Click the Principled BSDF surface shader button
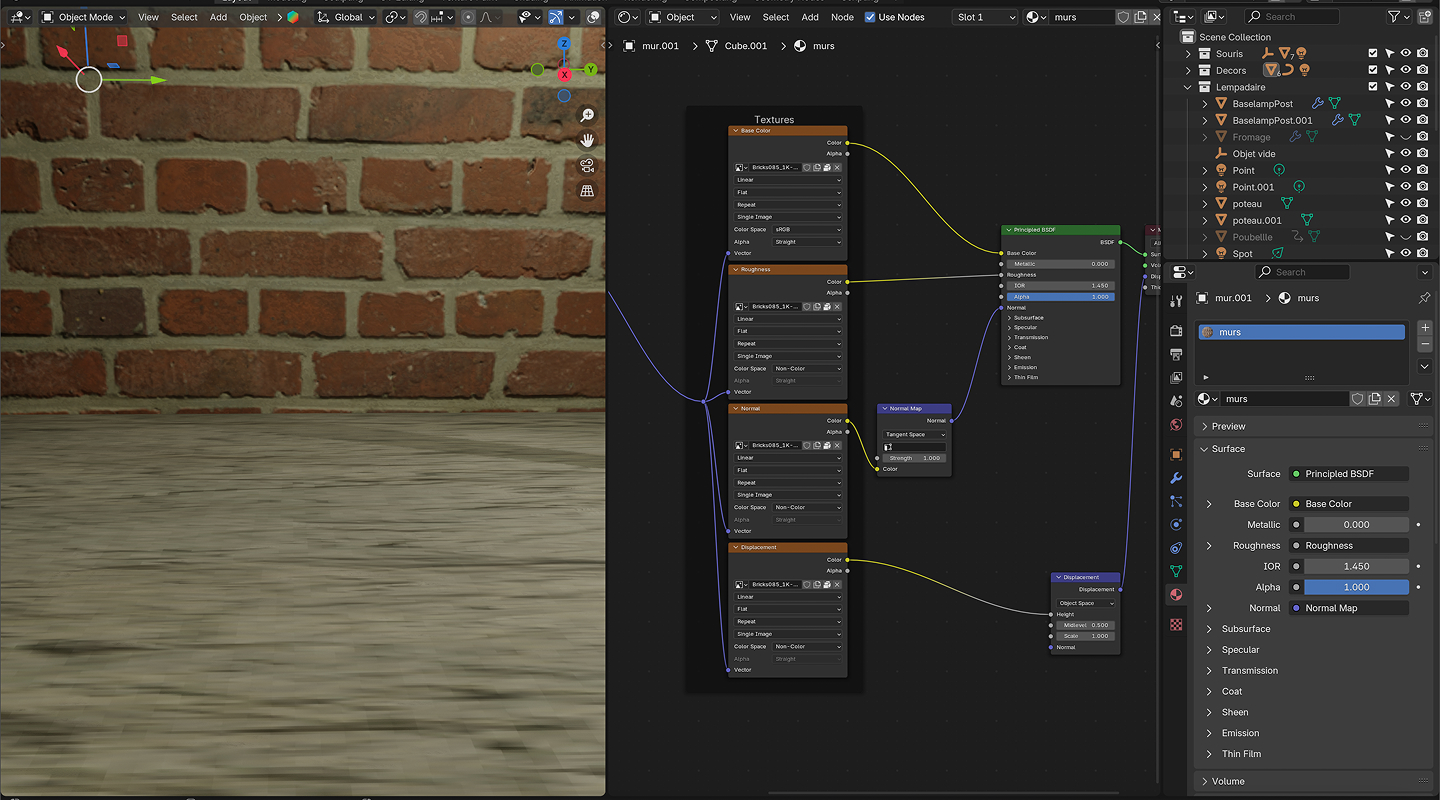The image size is (1440, 800). [1349, 474]
